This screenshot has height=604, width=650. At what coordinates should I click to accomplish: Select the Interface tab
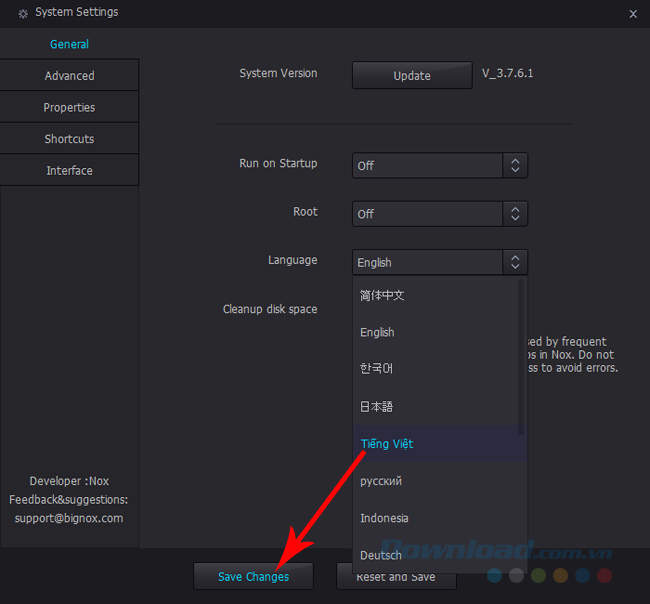click(69, 170)
